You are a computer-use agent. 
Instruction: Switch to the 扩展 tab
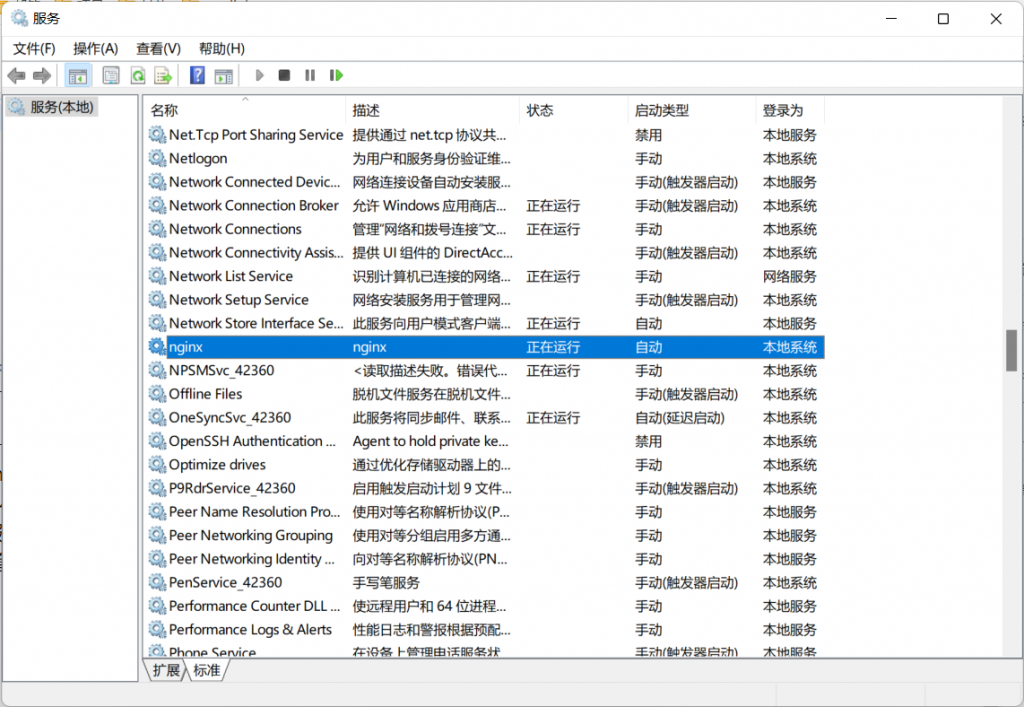[166, 671]
